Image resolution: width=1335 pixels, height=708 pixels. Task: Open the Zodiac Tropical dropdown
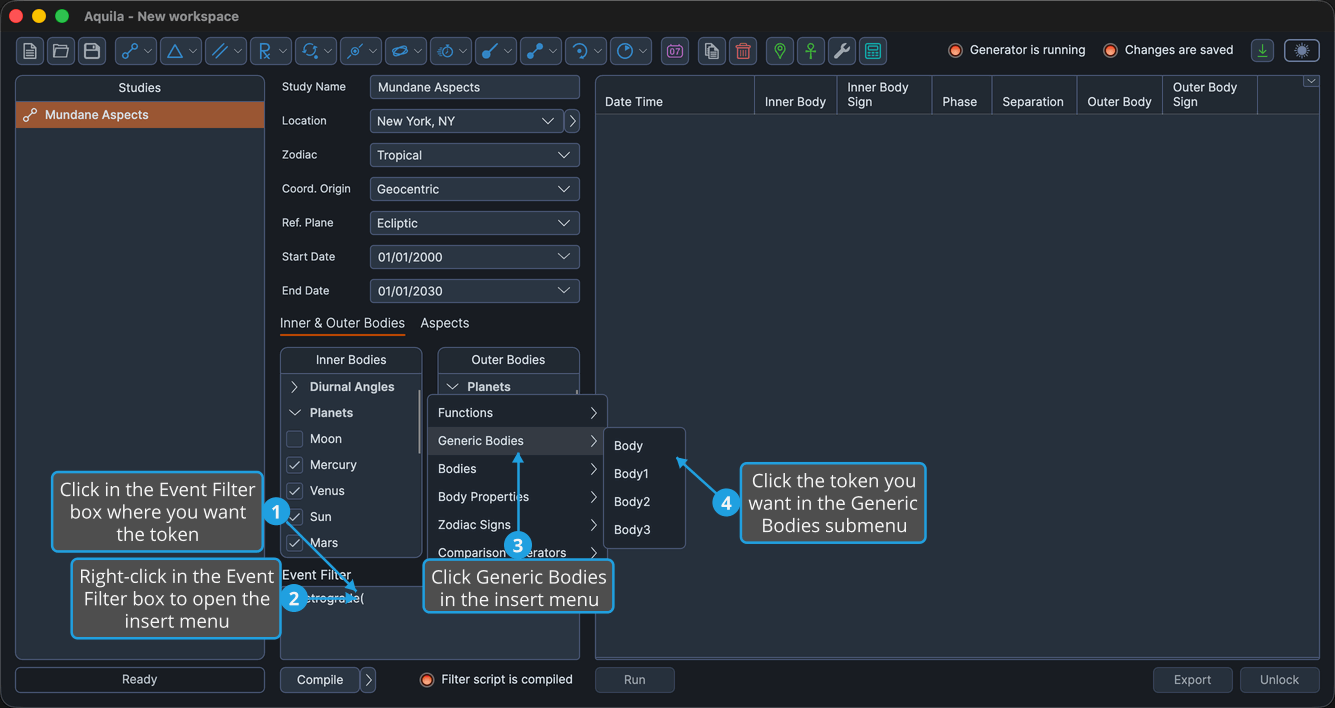point(475,155)
